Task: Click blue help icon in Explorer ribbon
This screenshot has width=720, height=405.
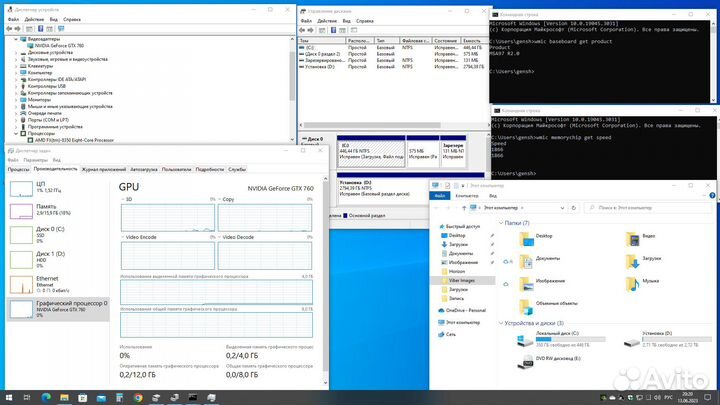Action: click(712, 196)
